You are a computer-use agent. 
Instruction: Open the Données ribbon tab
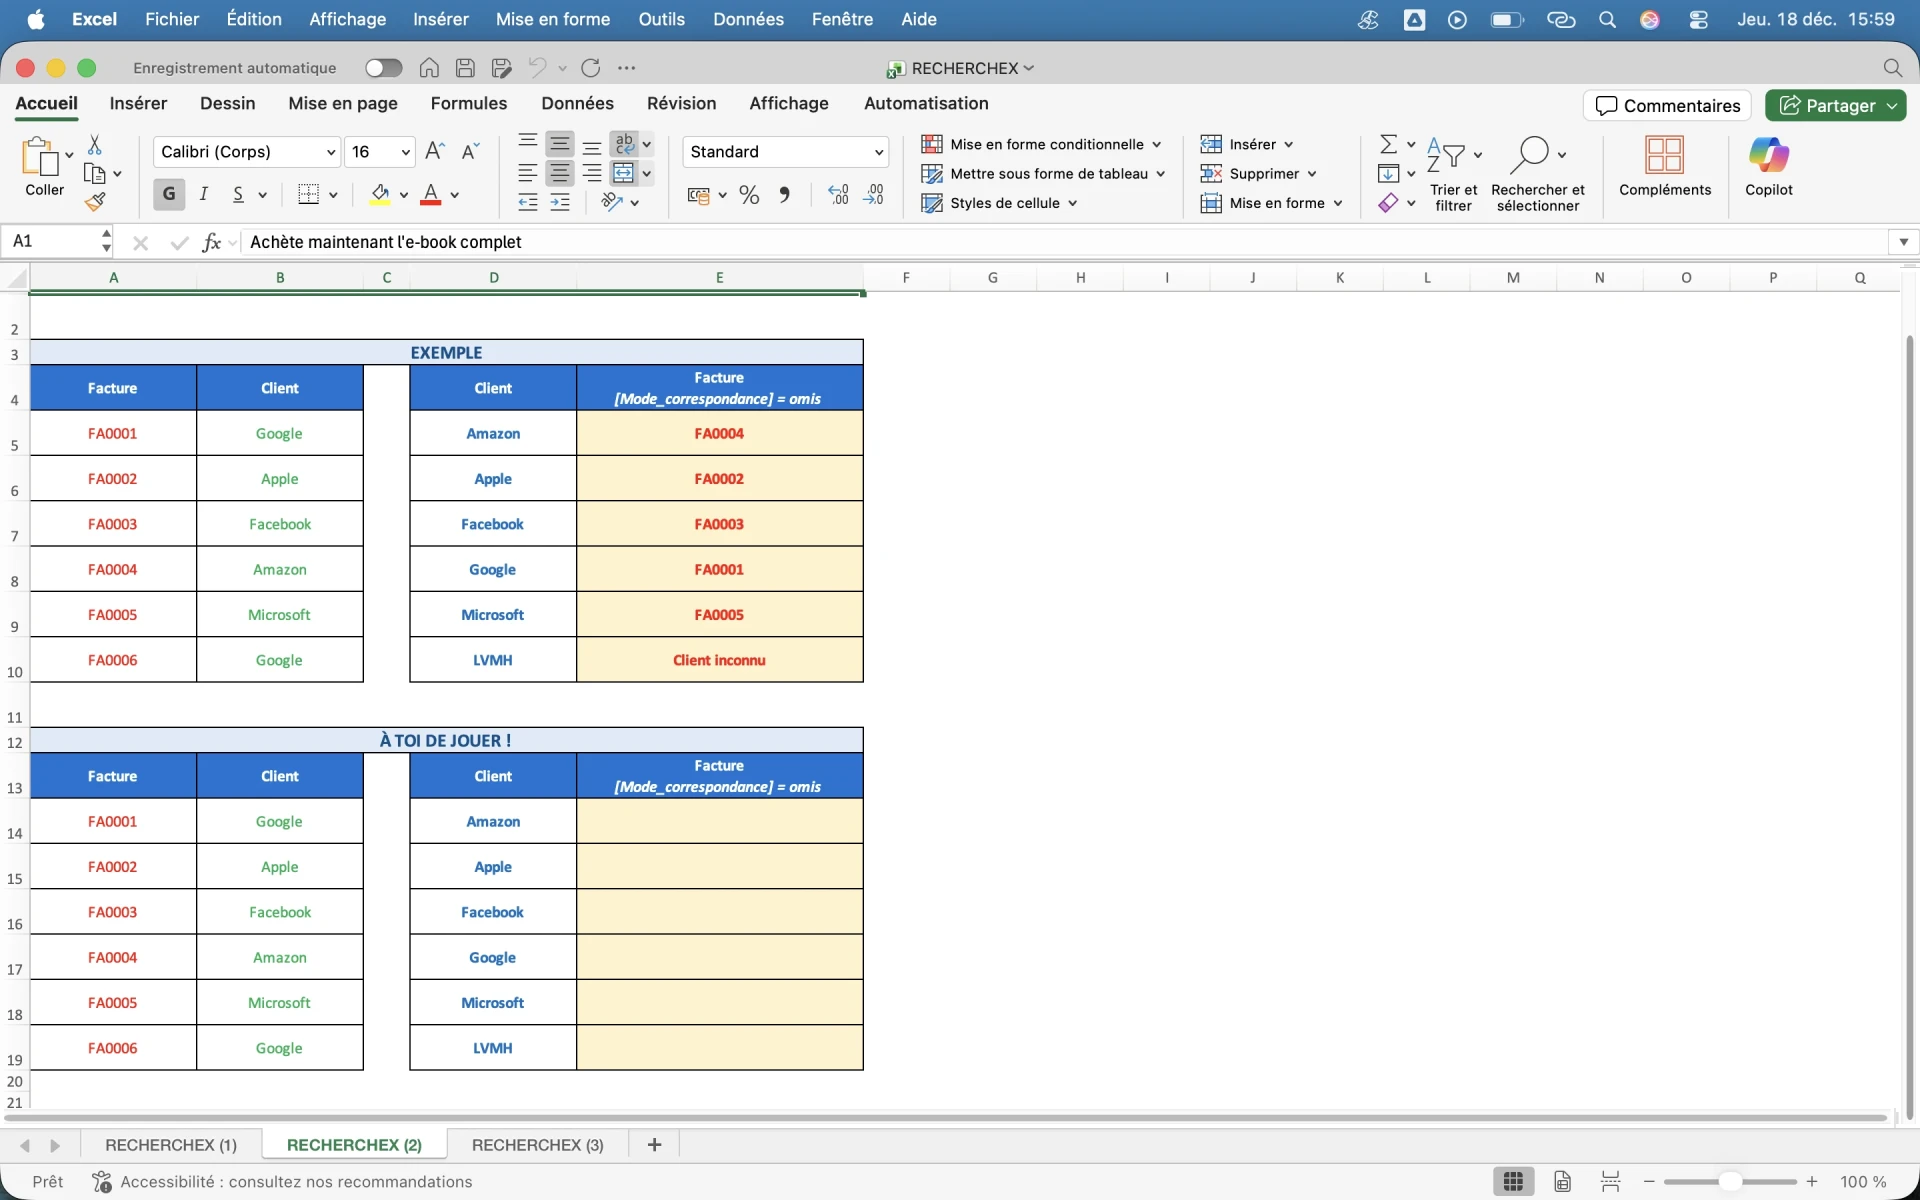click(577, 103)
